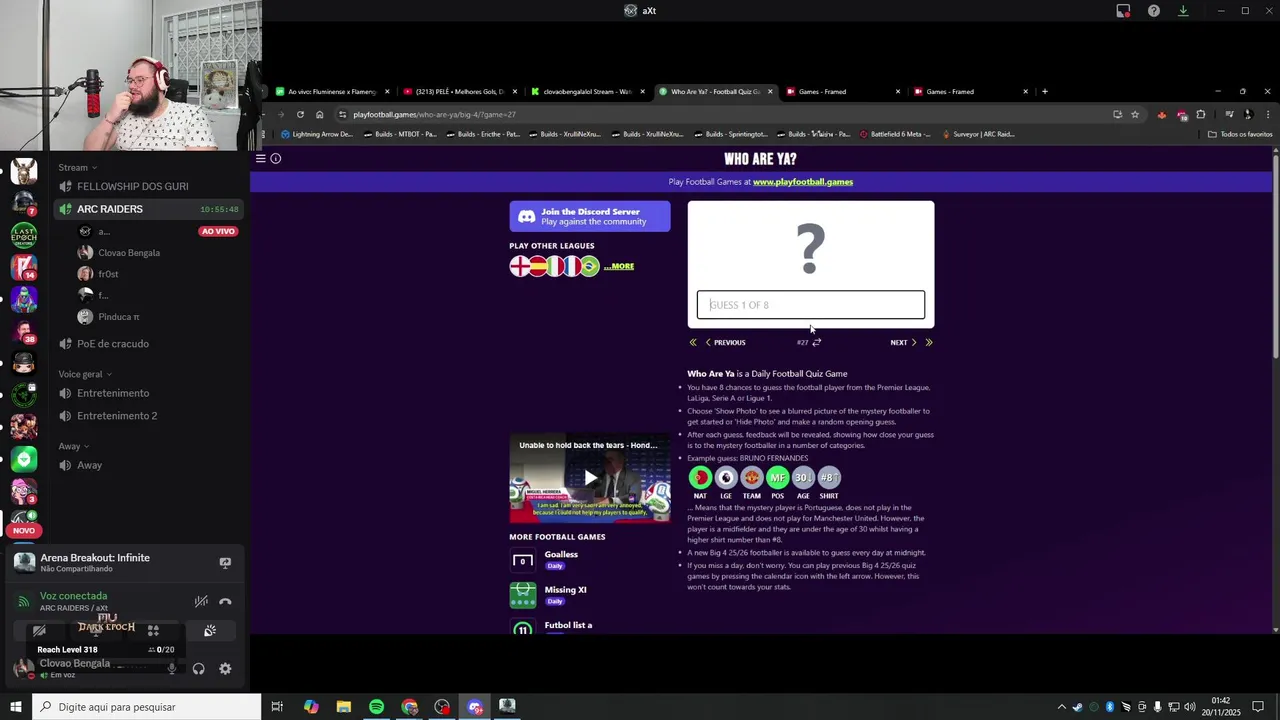Open Discord user settings gear
Viewport: 1280px width, 720px height.
click(225, 669)
